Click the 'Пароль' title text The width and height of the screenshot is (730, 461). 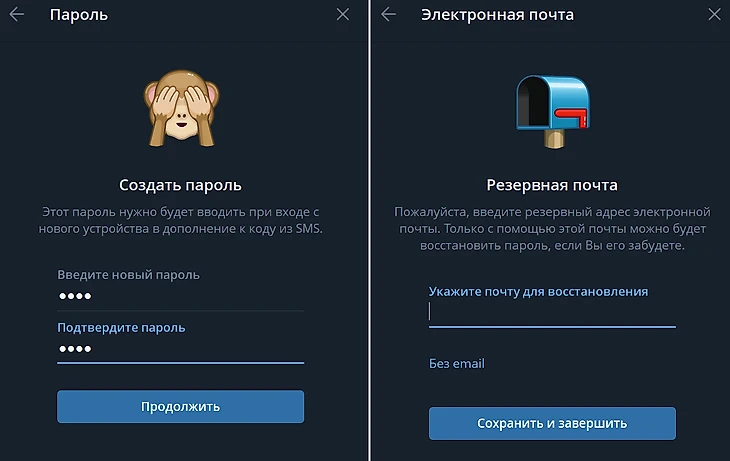(x=79, y=15)
